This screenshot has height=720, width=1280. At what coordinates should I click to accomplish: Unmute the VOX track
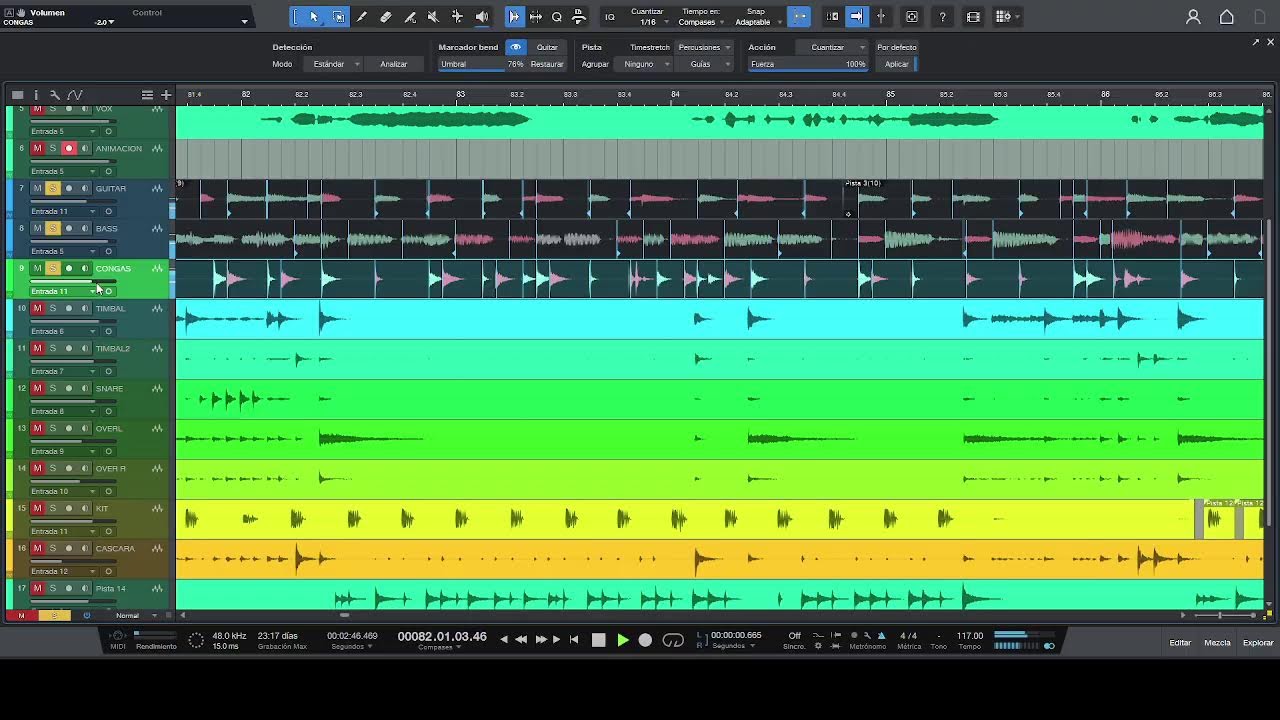click(37, 108)
